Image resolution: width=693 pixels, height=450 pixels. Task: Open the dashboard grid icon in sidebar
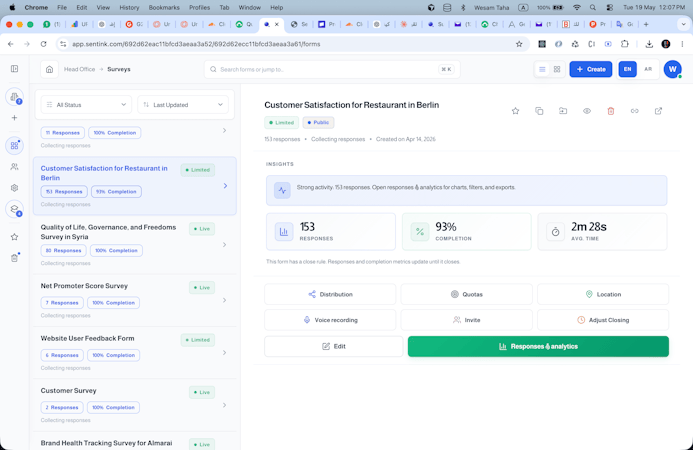(15, 145)
